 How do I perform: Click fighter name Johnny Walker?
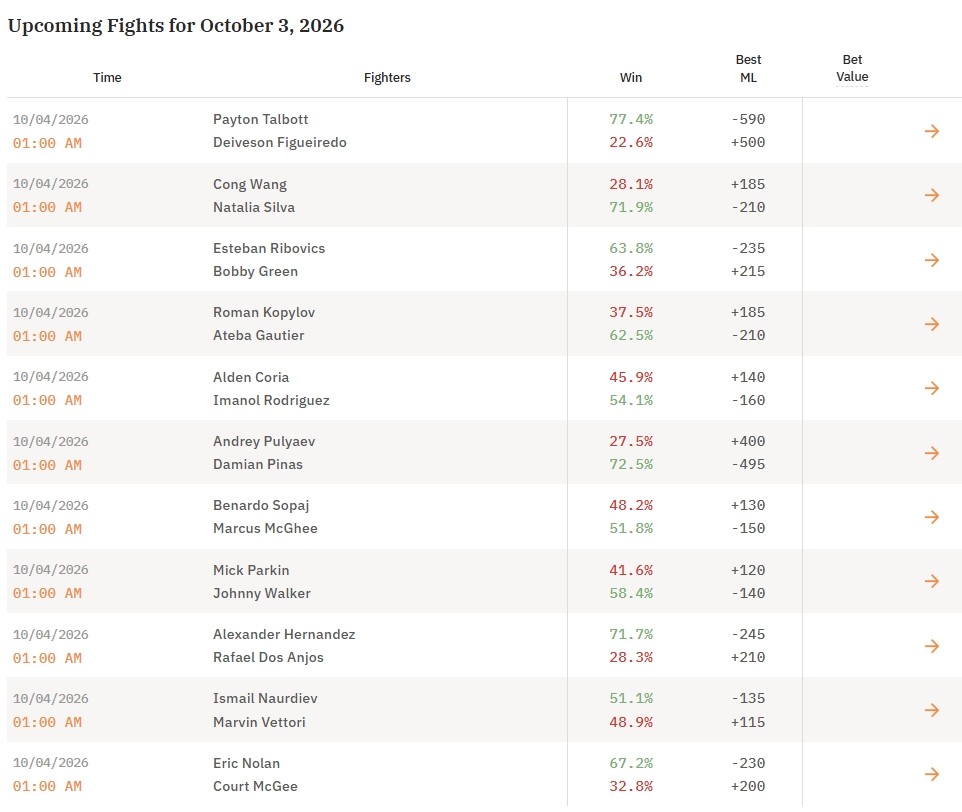pos(262,594)
